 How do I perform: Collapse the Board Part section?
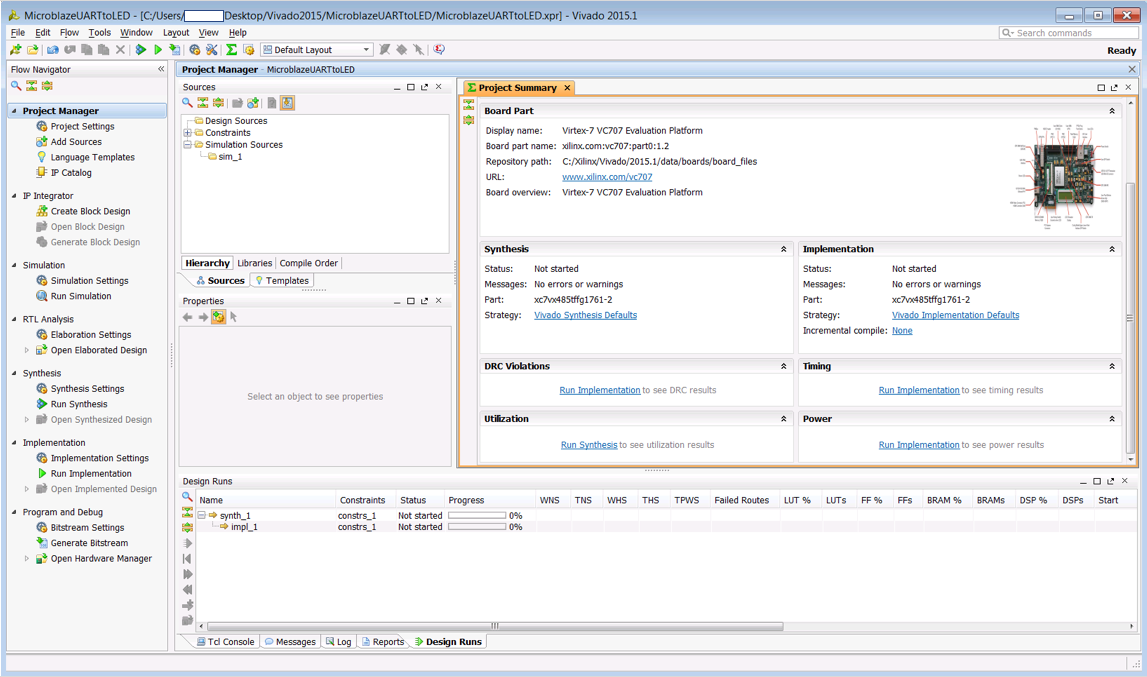coord(1112,111)
